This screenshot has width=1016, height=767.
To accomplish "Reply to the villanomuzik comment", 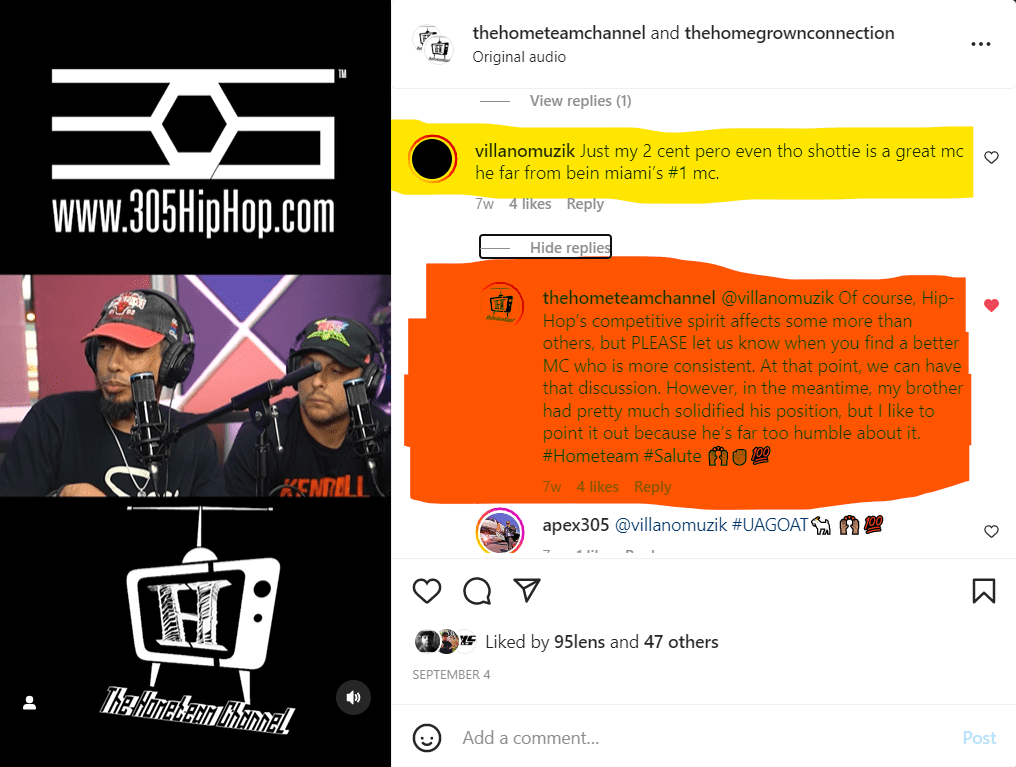I will pos(585,204).
